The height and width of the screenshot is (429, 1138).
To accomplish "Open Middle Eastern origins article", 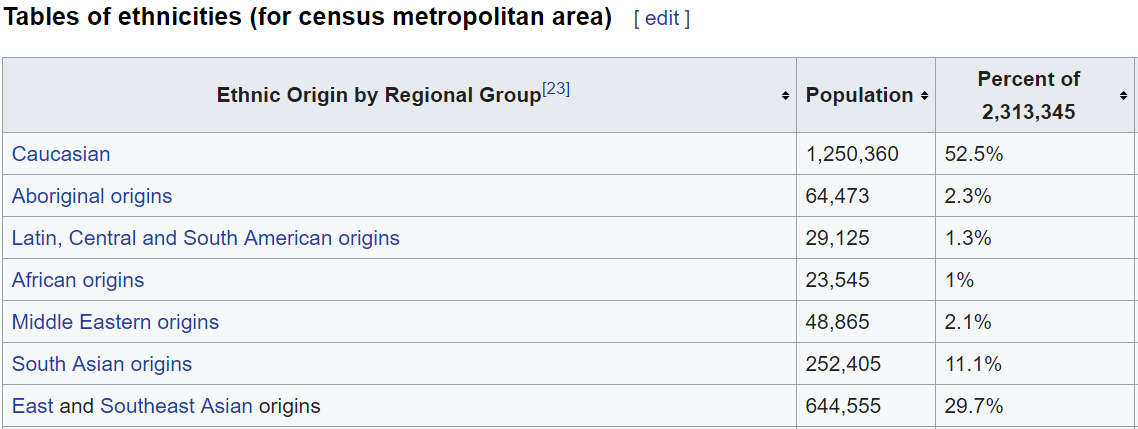I will pyautogui.click(x=115, y=322).
